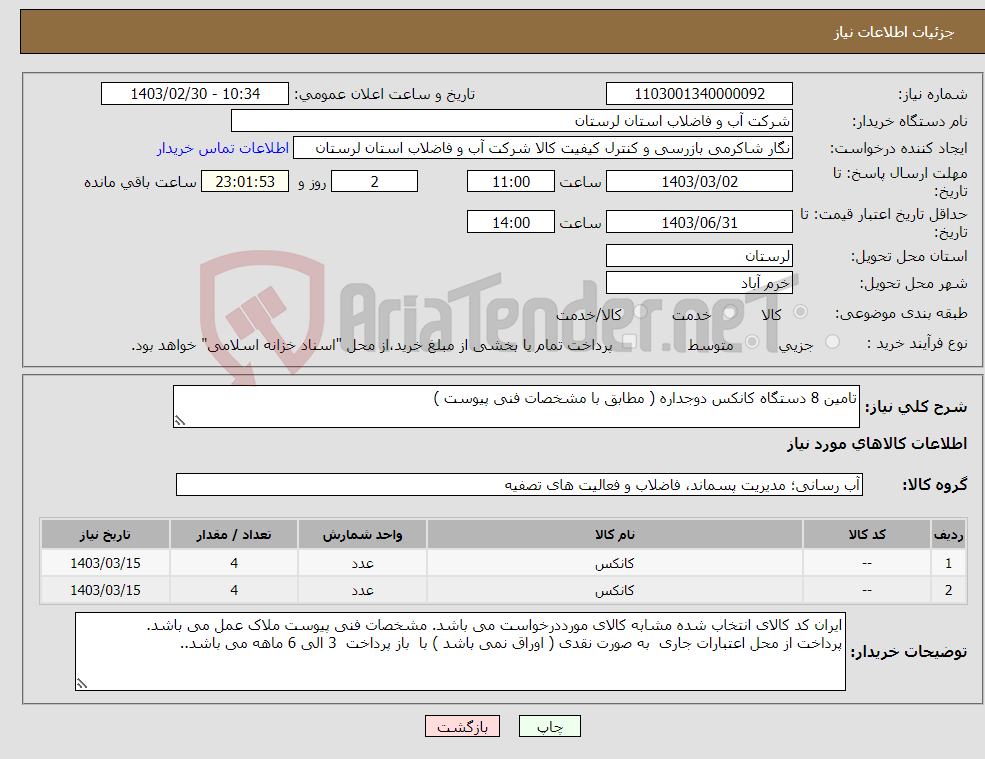Click the چاپ print button

pos(550,726)
